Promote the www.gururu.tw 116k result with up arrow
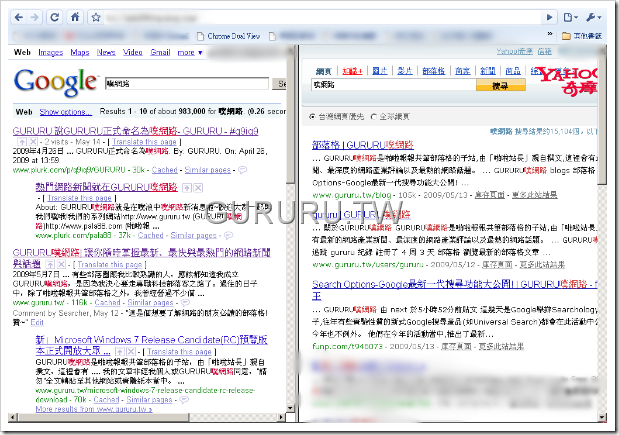This screenshot has width=619, height=435. [50, 264]
